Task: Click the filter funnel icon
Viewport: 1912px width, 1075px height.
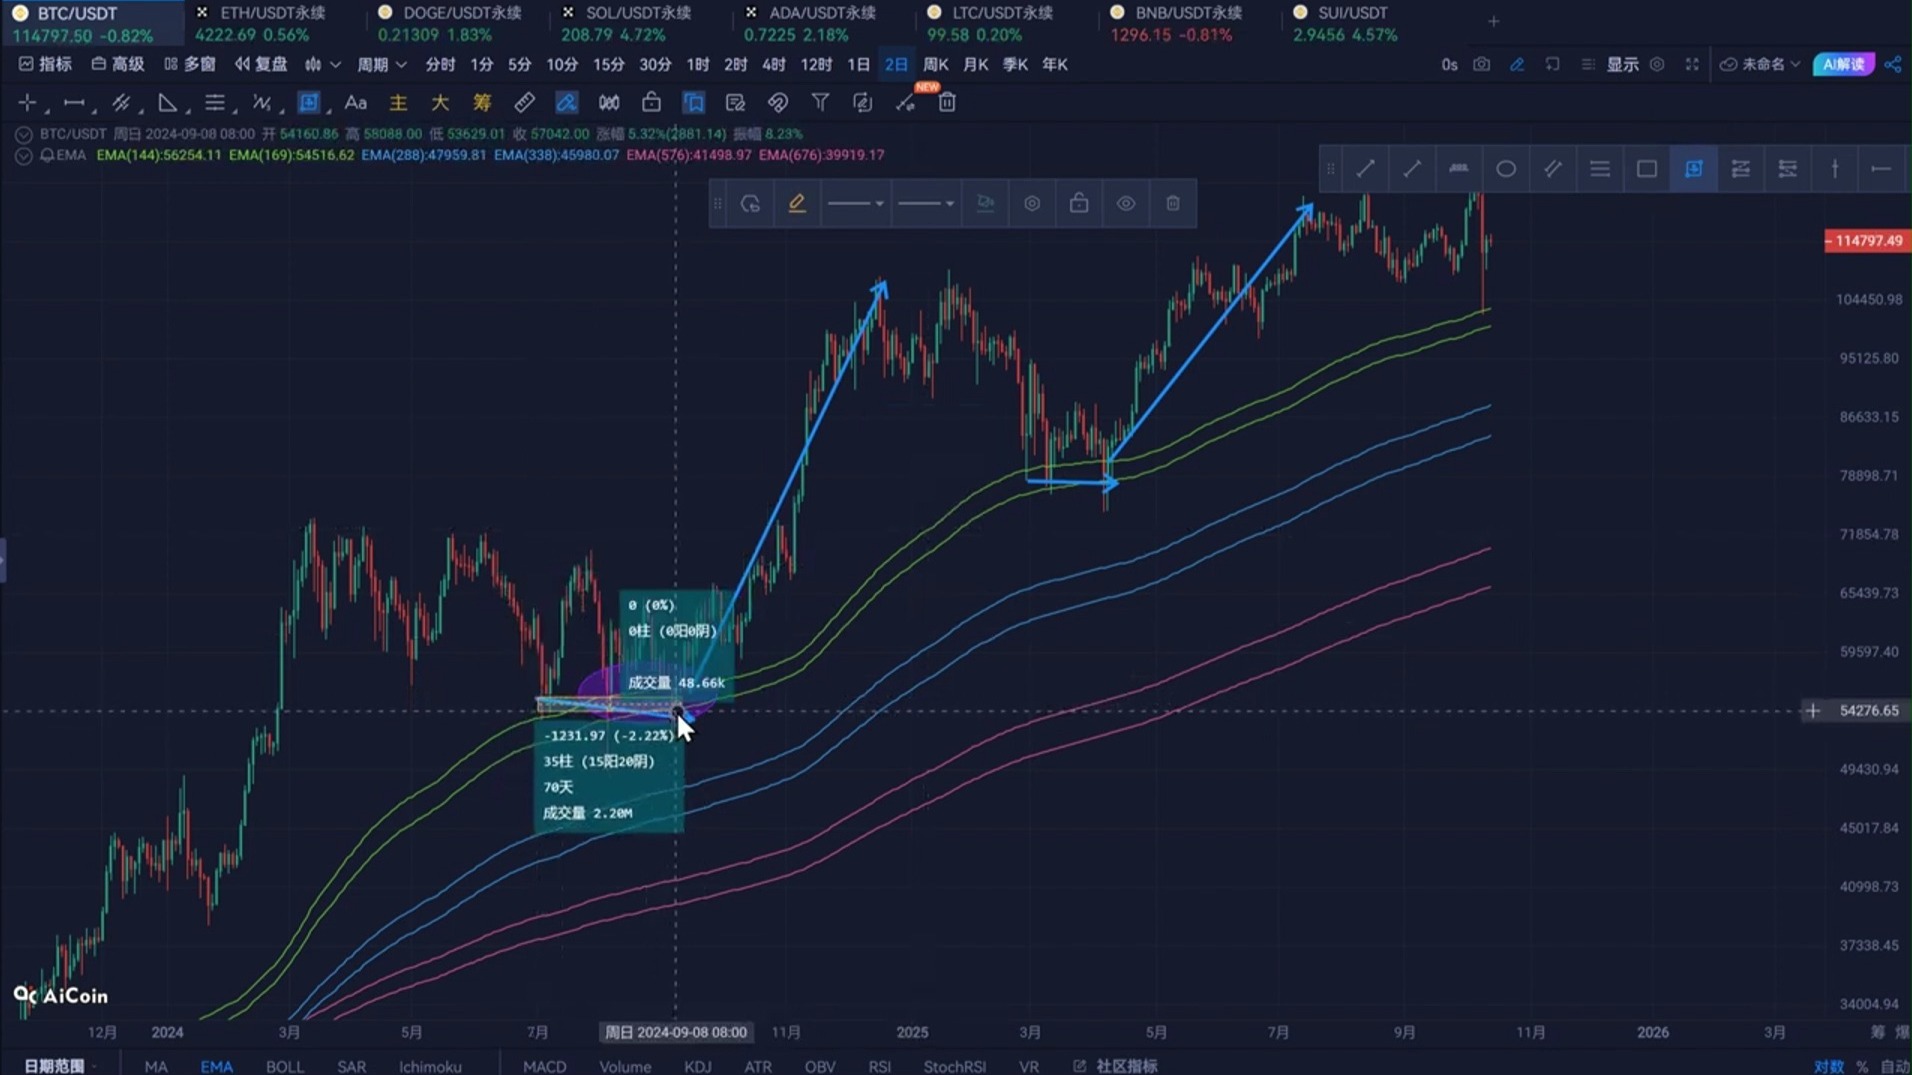Action: [x=820, y=103]
